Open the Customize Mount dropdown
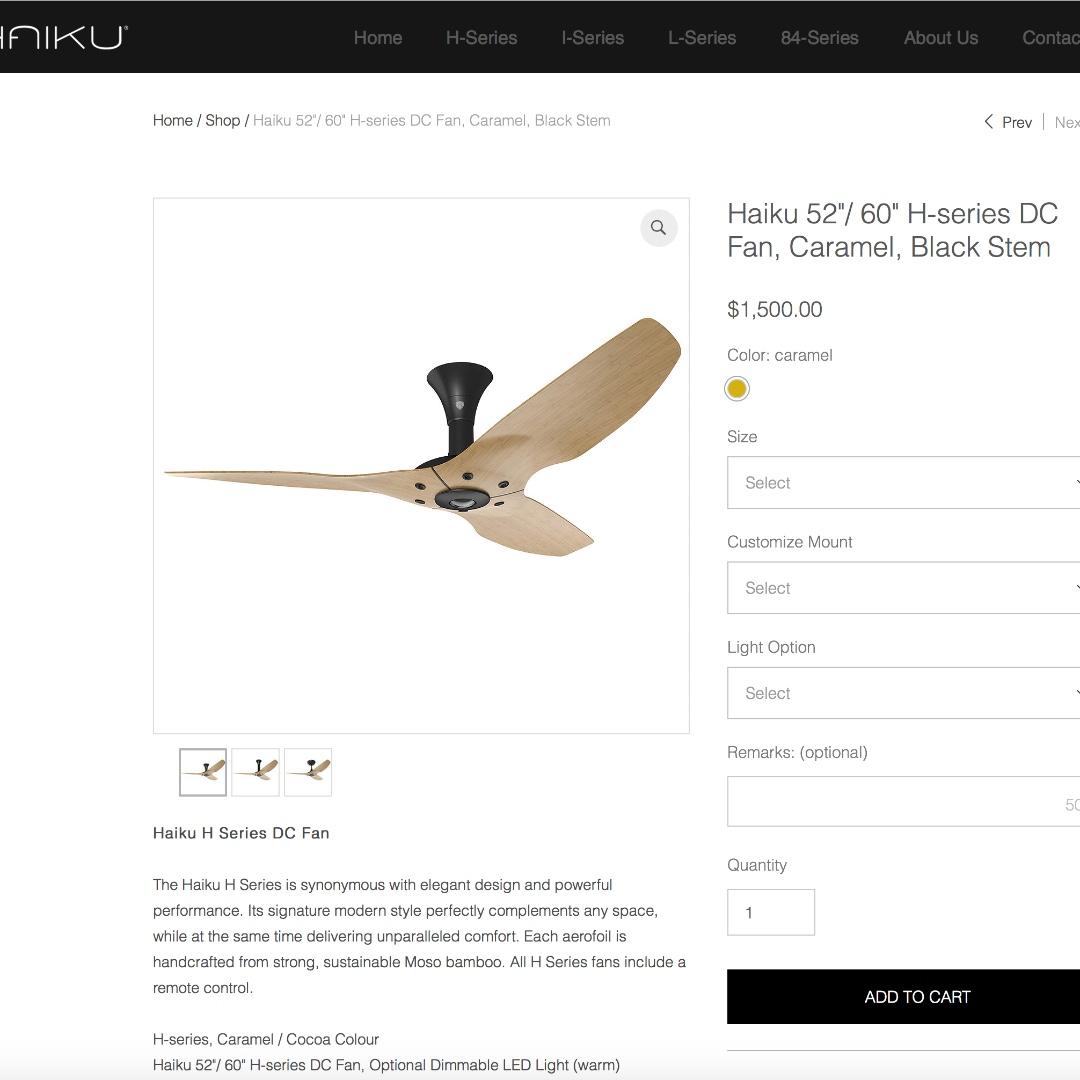This screenshot has width=1080, height=1080. pyautogui.click(x=900, y=588)
